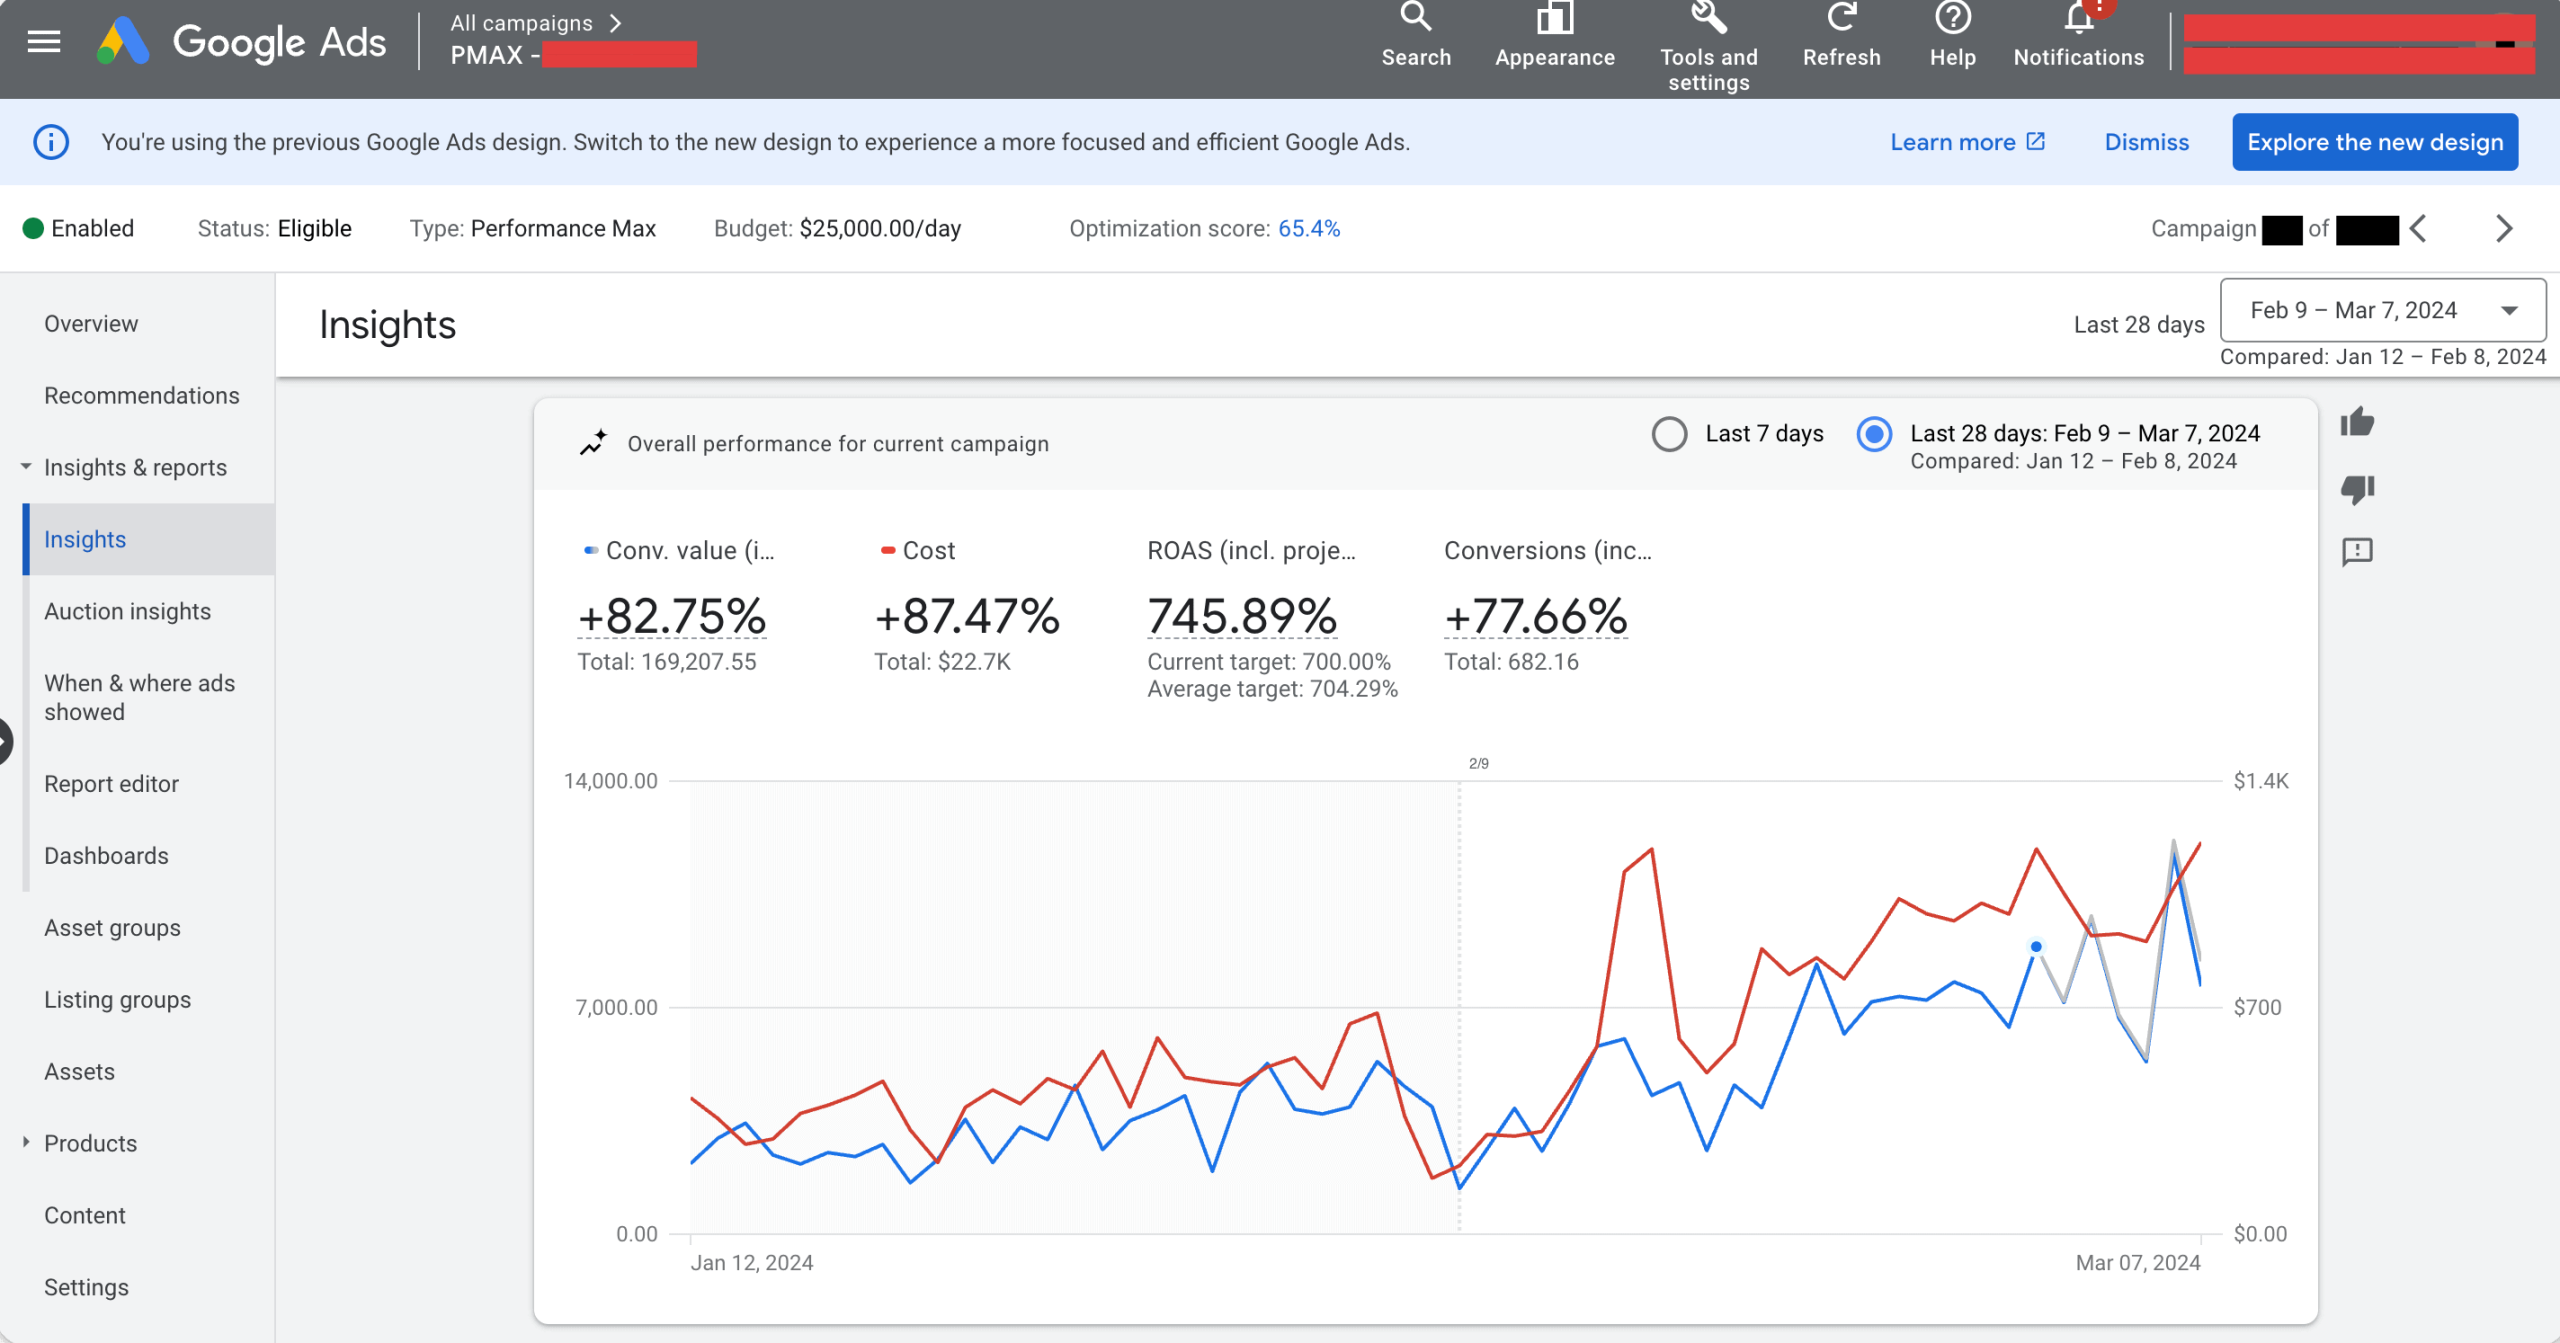This screenshot has height=1343, width=2560.
Task: Click Conv. value blue legend swatch
Action: [591, 550]
